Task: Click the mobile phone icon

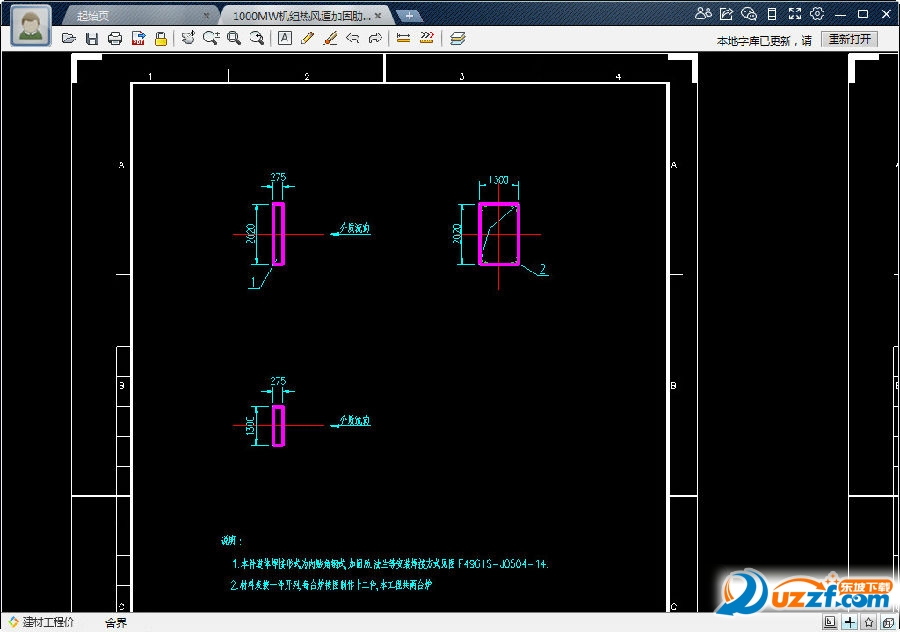Action: [x=772, y=14]
